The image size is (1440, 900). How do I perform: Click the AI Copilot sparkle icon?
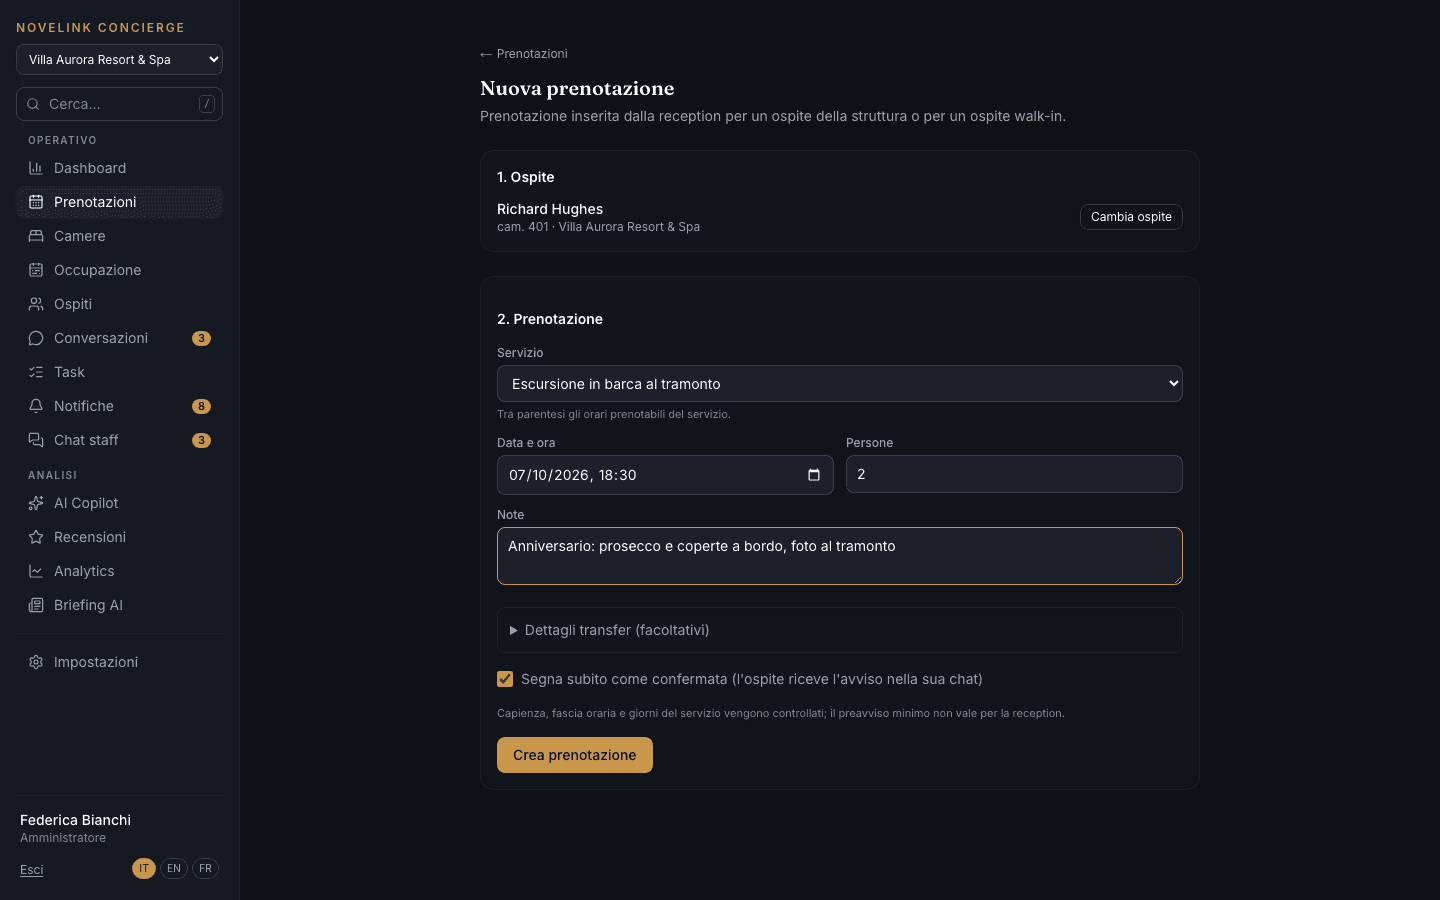click(x=36, y=503)
